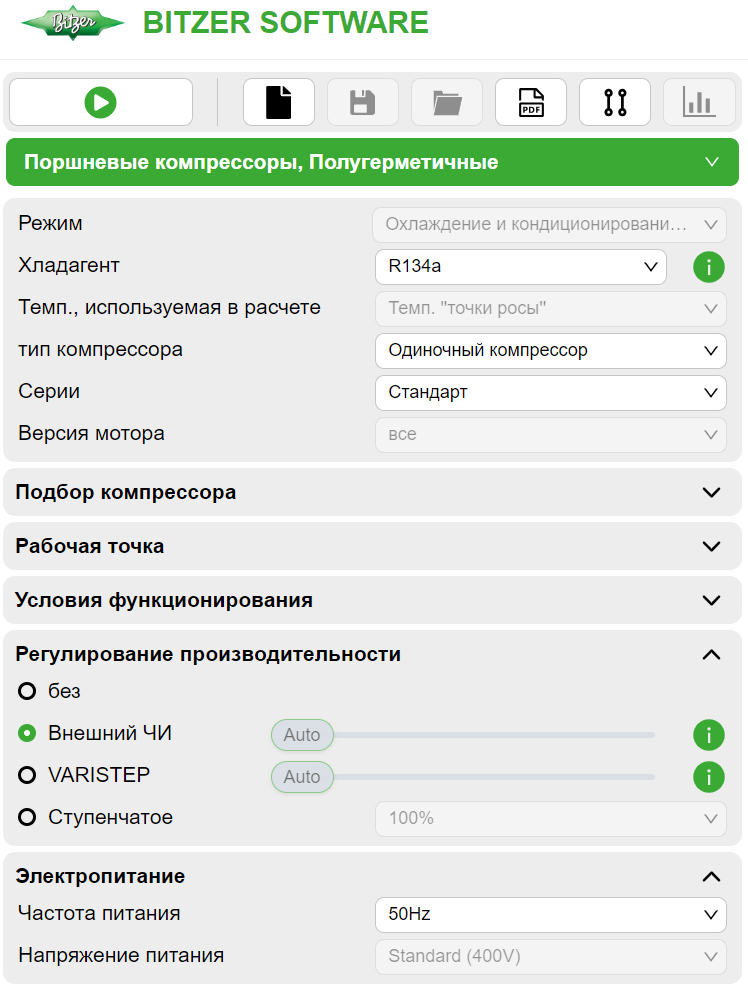Click the info icon next to R134a refrigerant

point(708,267)
